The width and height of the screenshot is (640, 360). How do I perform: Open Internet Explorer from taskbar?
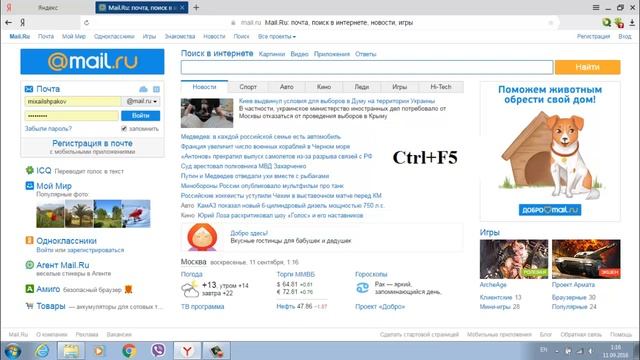pos(42,351)
